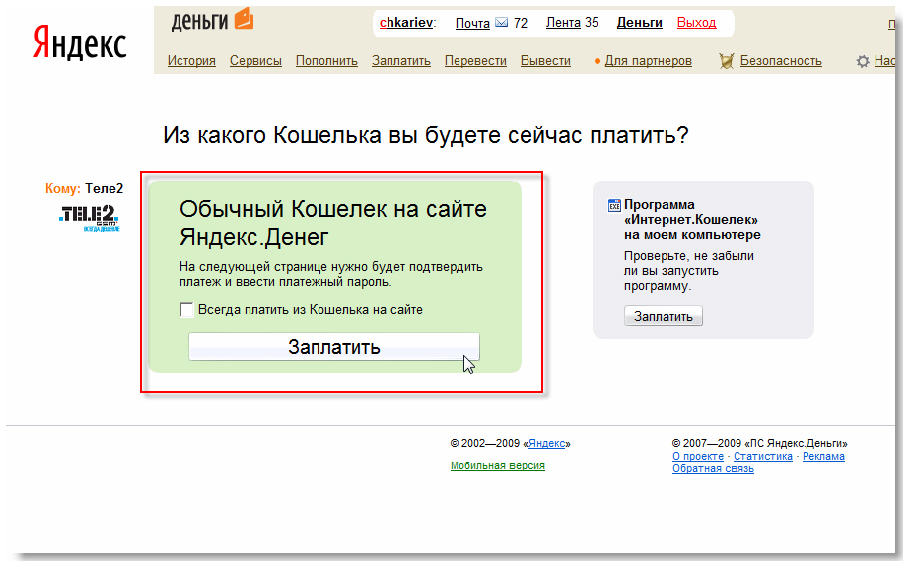This screenshot has height=561, width=903.
Task: Click the 'Кому: Теле2' recipient text
Action: point(84,188)
